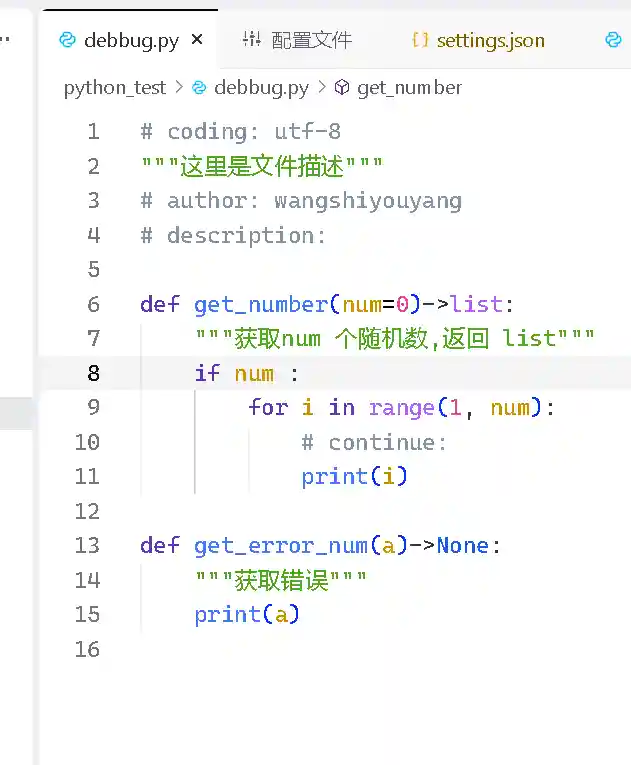Click line number 1 in the gutter
631x765 pixels.
(x=94, y=132)
